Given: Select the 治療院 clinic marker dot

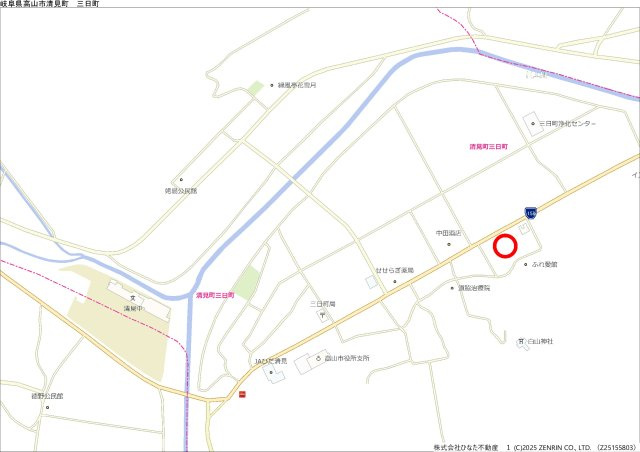Looking at the screenshot, I should click(x=452, y=288).
